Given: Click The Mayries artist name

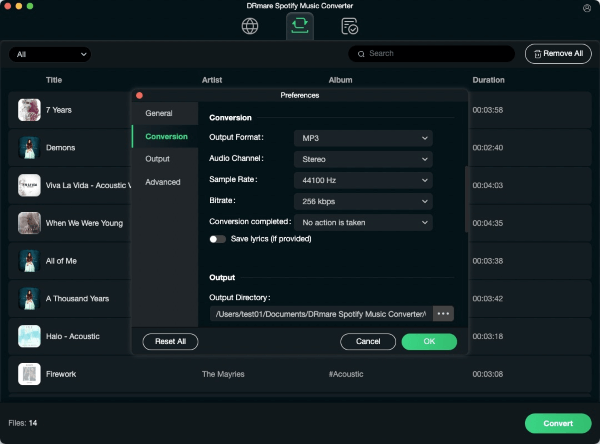Looking at the screenshot, I should tap(223, 374).
